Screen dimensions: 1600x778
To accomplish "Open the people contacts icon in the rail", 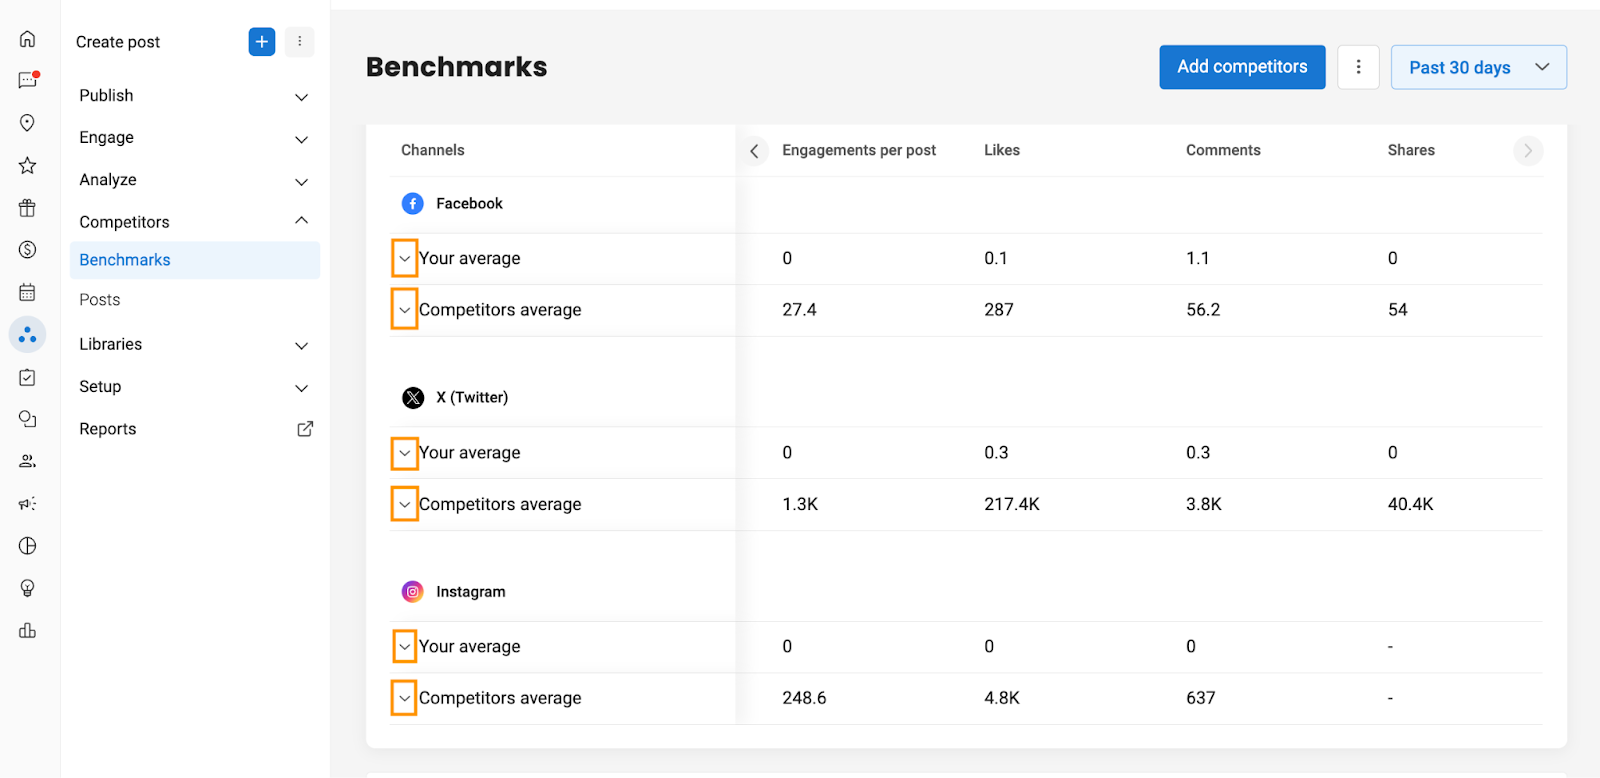I will (x=27, y=461).
